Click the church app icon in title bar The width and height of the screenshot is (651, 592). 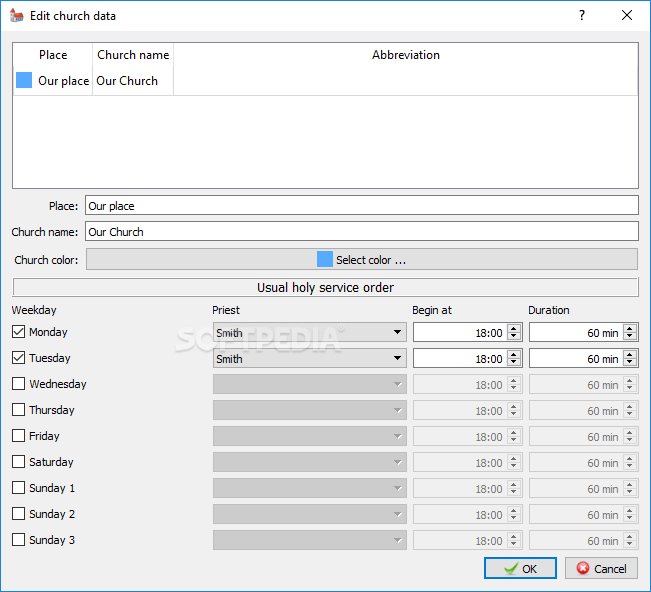[x=17, y=15]
